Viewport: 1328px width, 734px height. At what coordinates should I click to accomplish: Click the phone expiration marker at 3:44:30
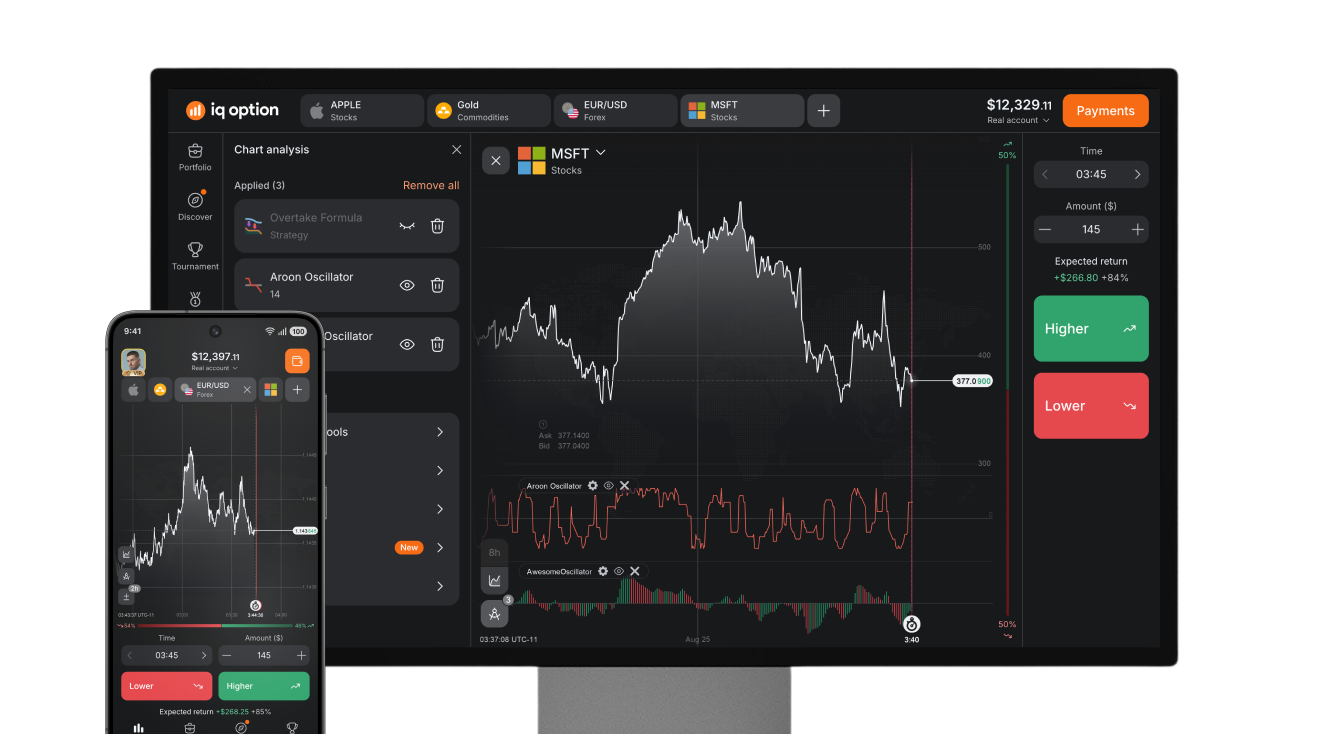click(x=255, y=606)
